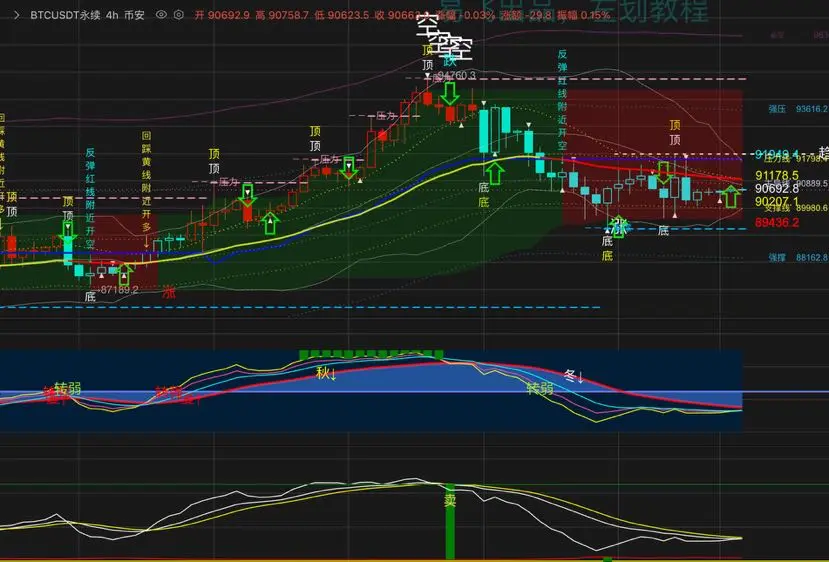This screenshot has width=829, height=562.
Task: Click the 秋↓ label in oscillator panel
Action: [326, 373]
